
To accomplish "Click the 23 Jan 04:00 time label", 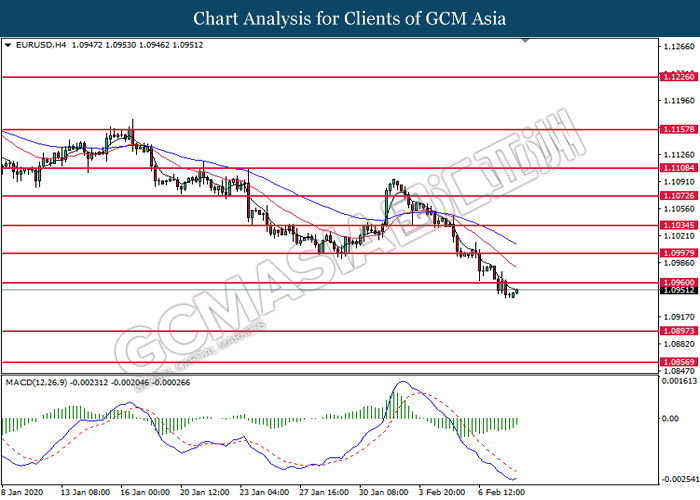I will pos(264,492).
